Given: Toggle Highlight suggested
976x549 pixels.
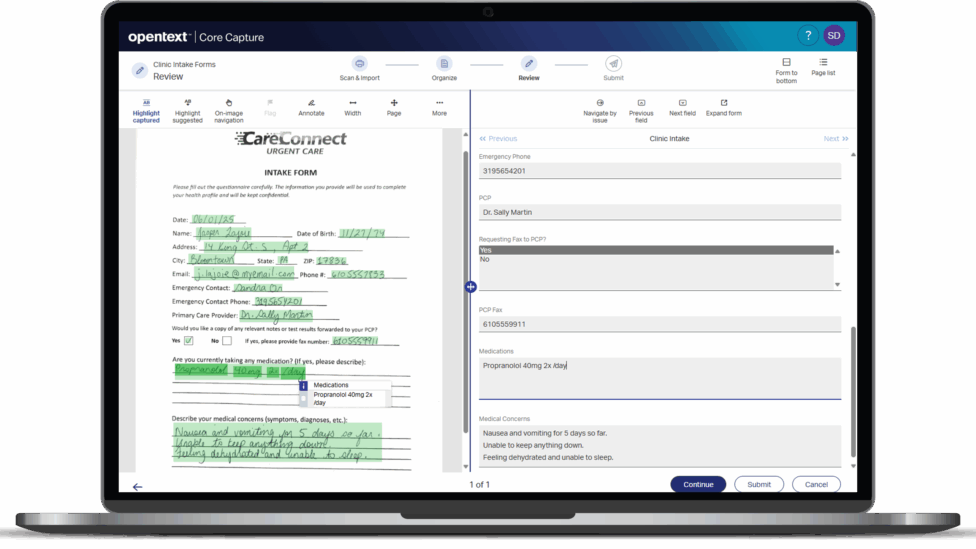Looking at the screenshot, I should click(187, 111).
